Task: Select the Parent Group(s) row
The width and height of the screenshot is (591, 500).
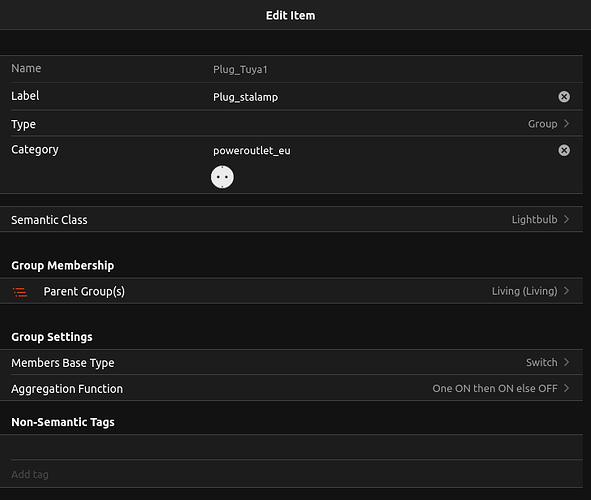Action: point(291,291)
